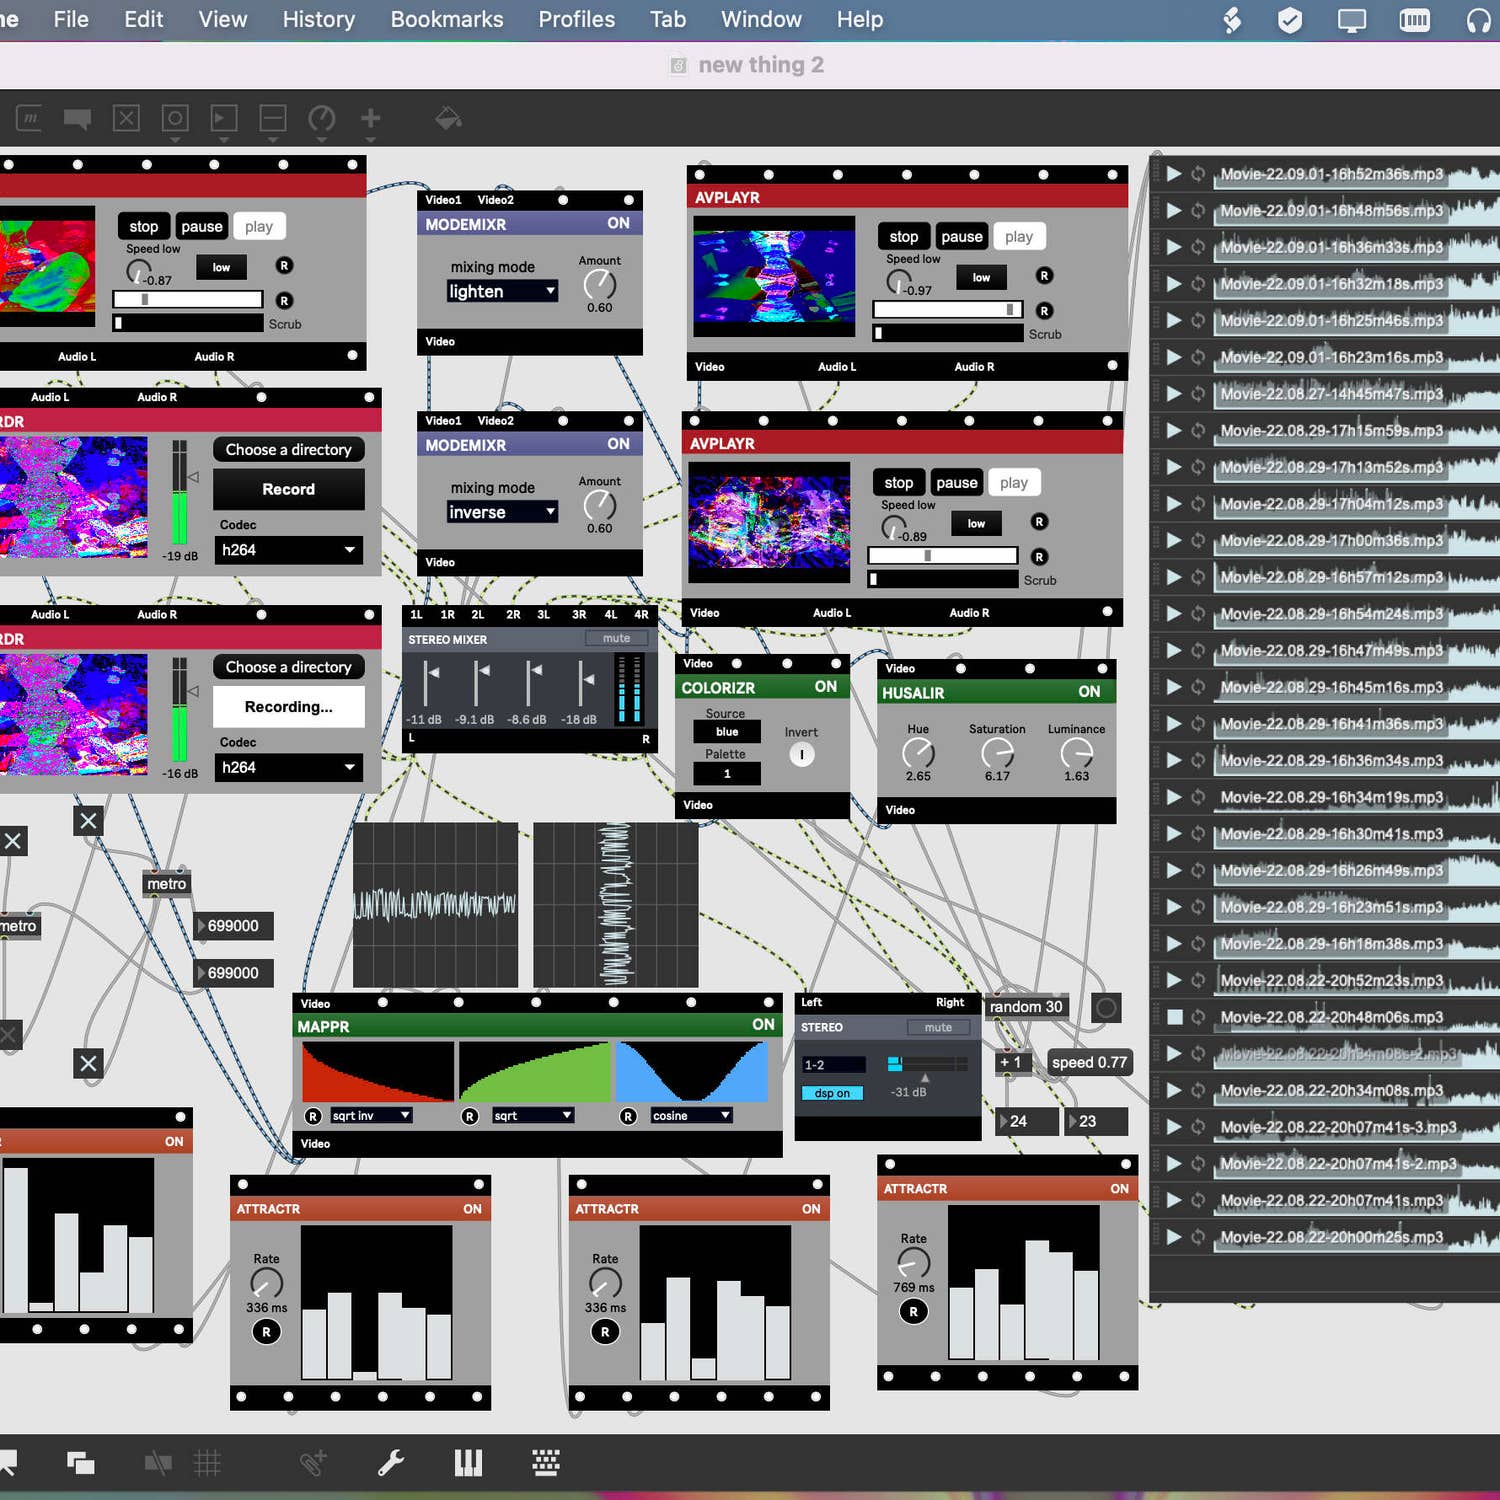The image size is (1500, 1500).
Task: Click the wrench icon in the bottom toolbar
Action: point(390,1463)
